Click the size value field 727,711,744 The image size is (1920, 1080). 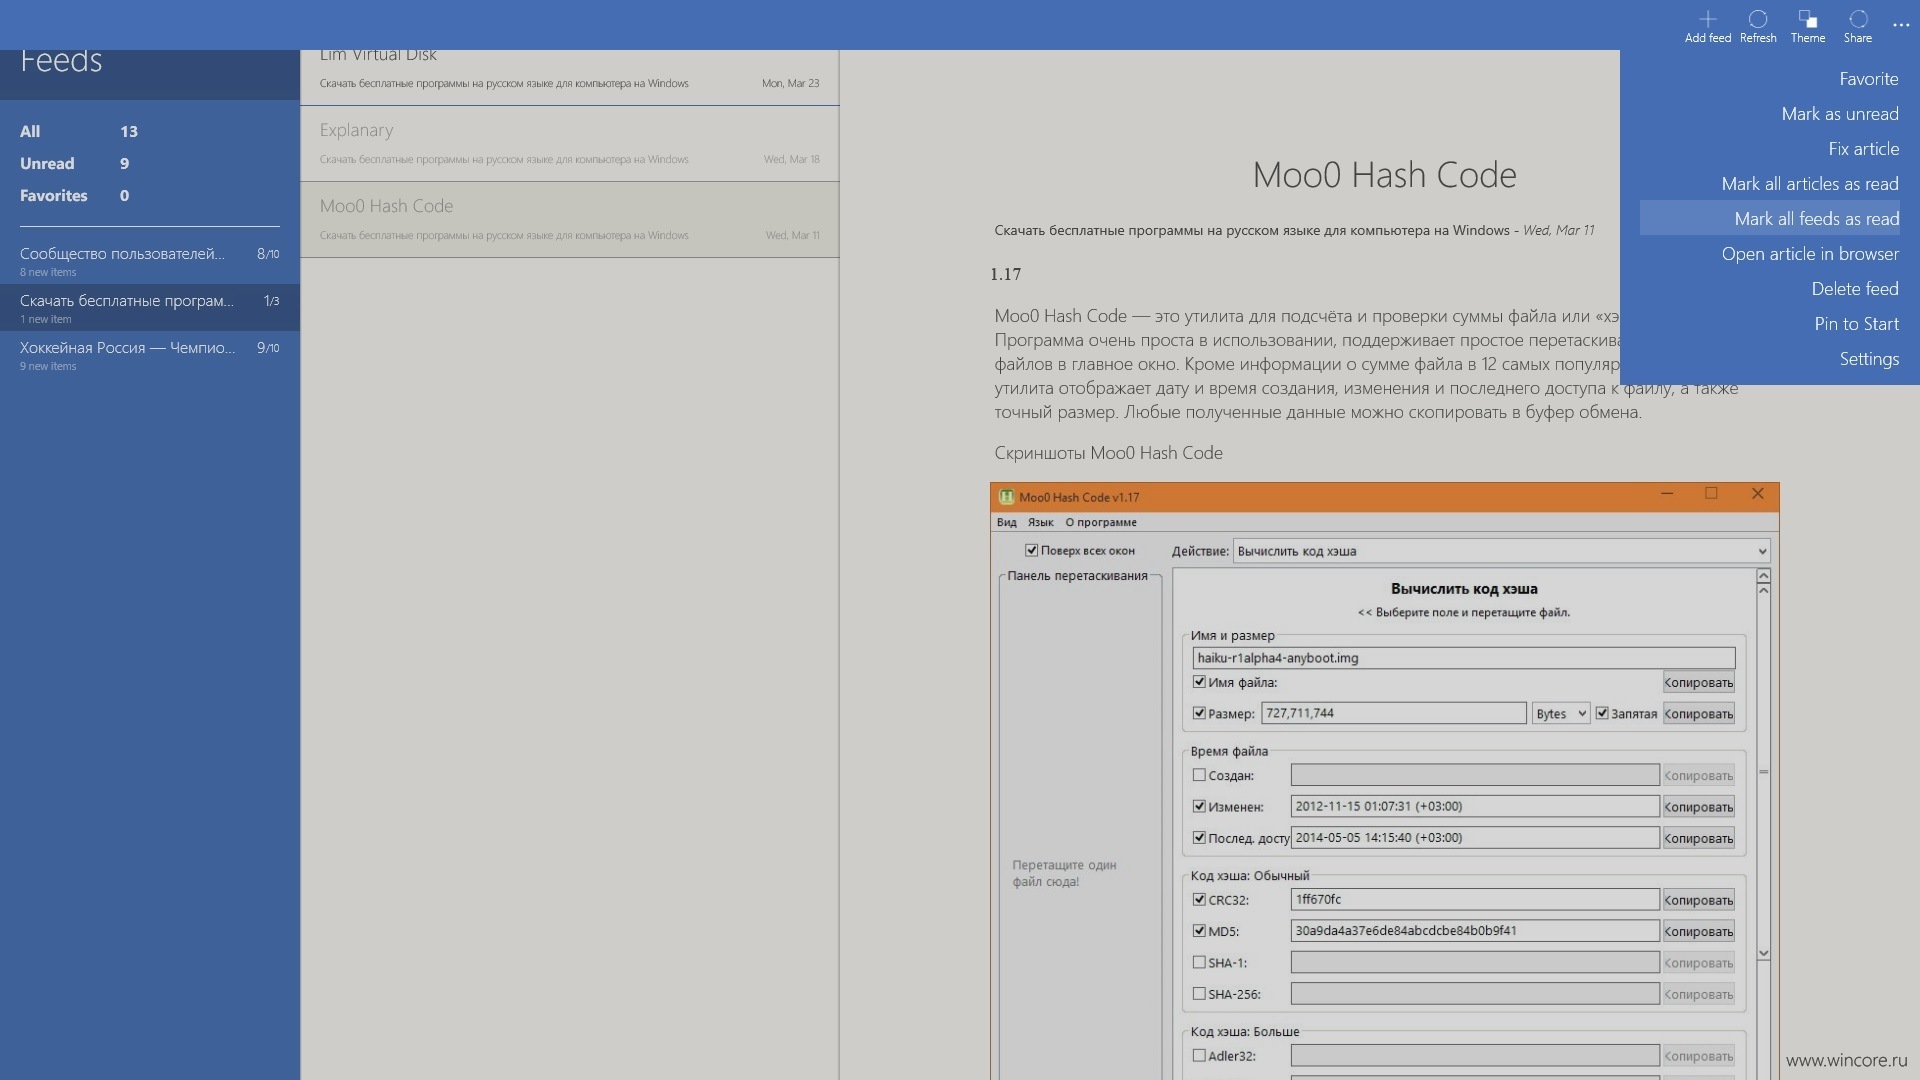tap(1393, 713)
